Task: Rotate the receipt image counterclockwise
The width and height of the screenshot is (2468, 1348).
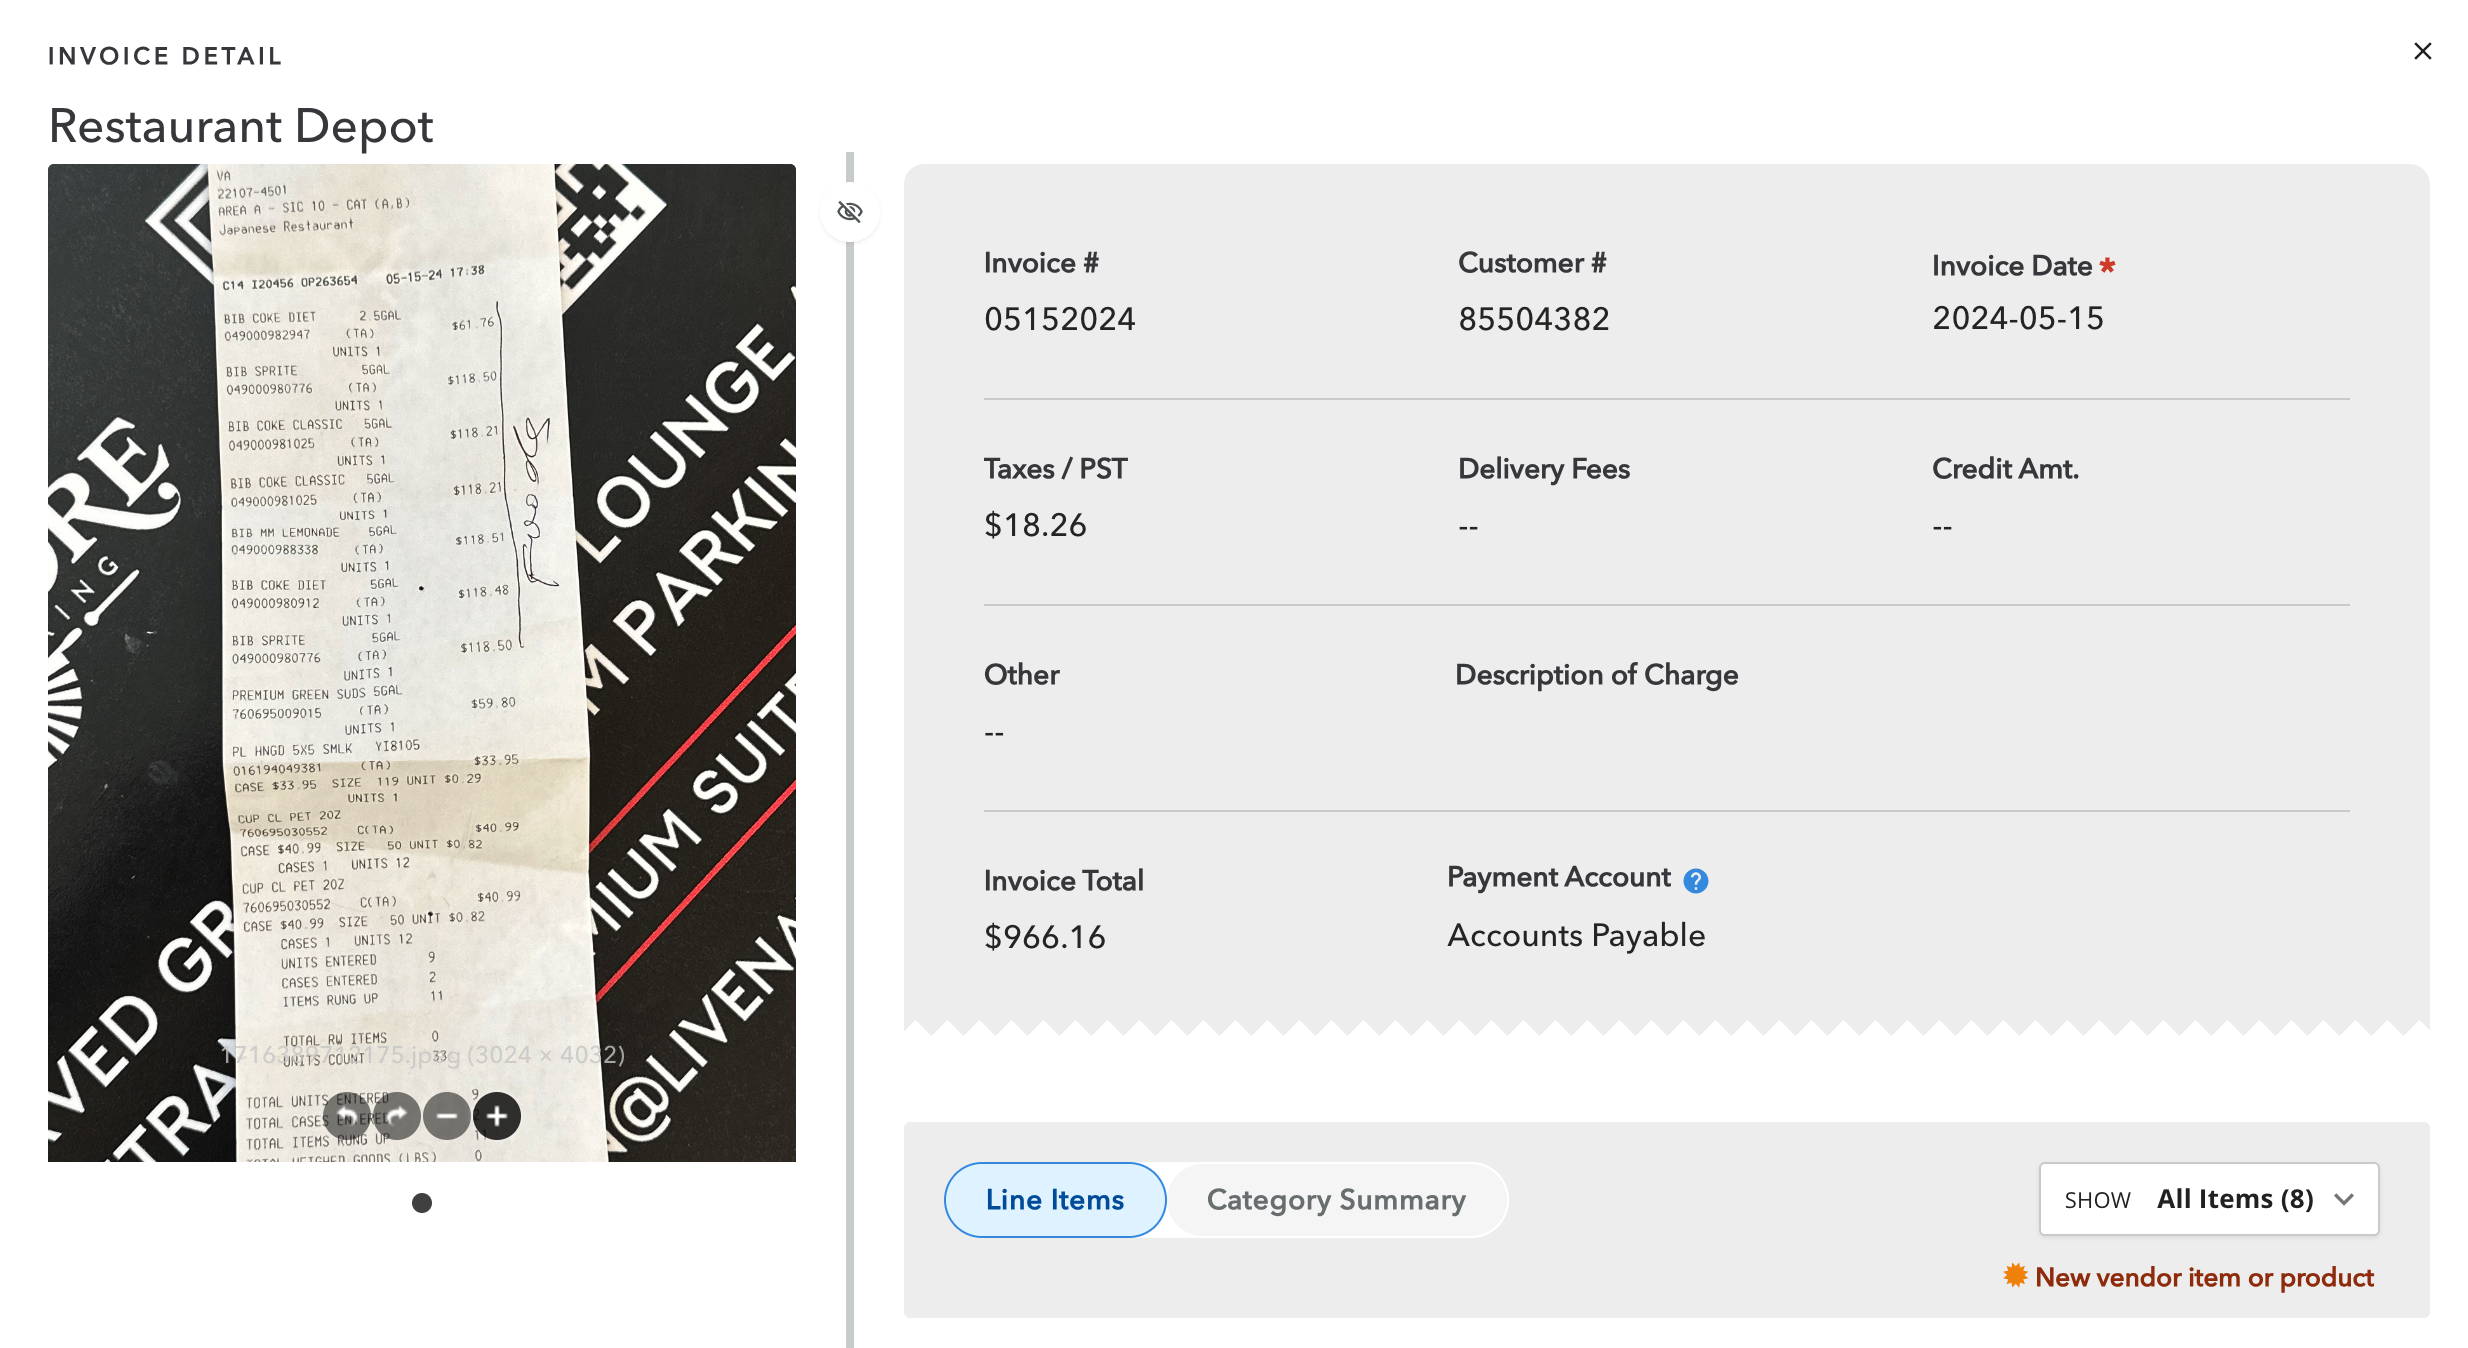Action: pyautogui.click(x=347, y=1116)
